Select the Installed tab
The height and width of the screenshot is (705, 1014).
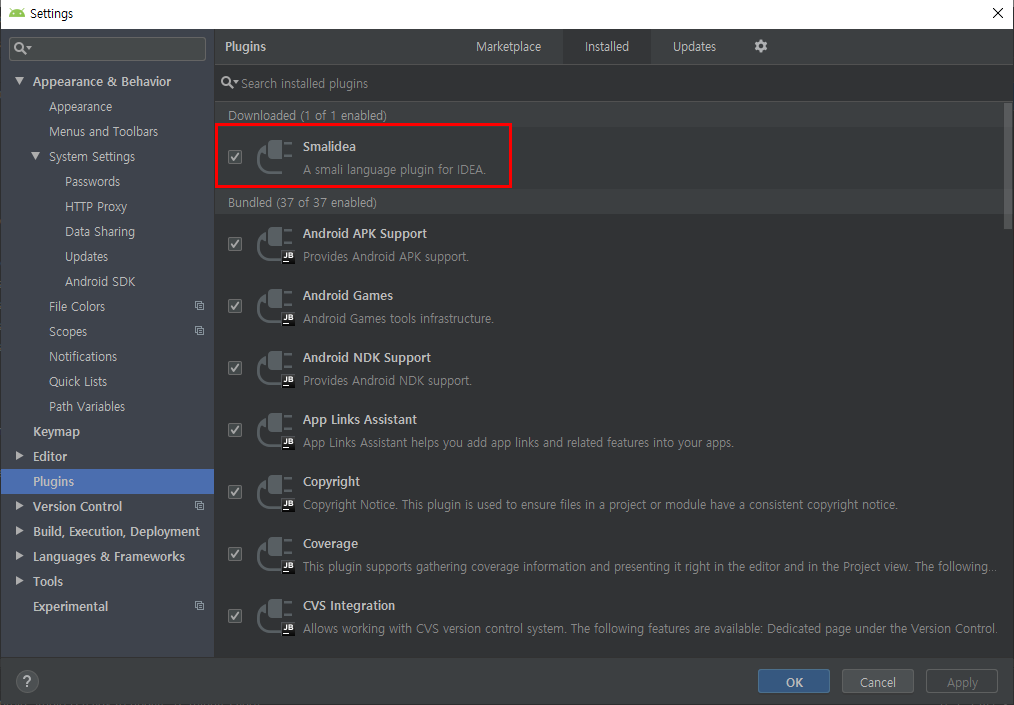point(607,47)
